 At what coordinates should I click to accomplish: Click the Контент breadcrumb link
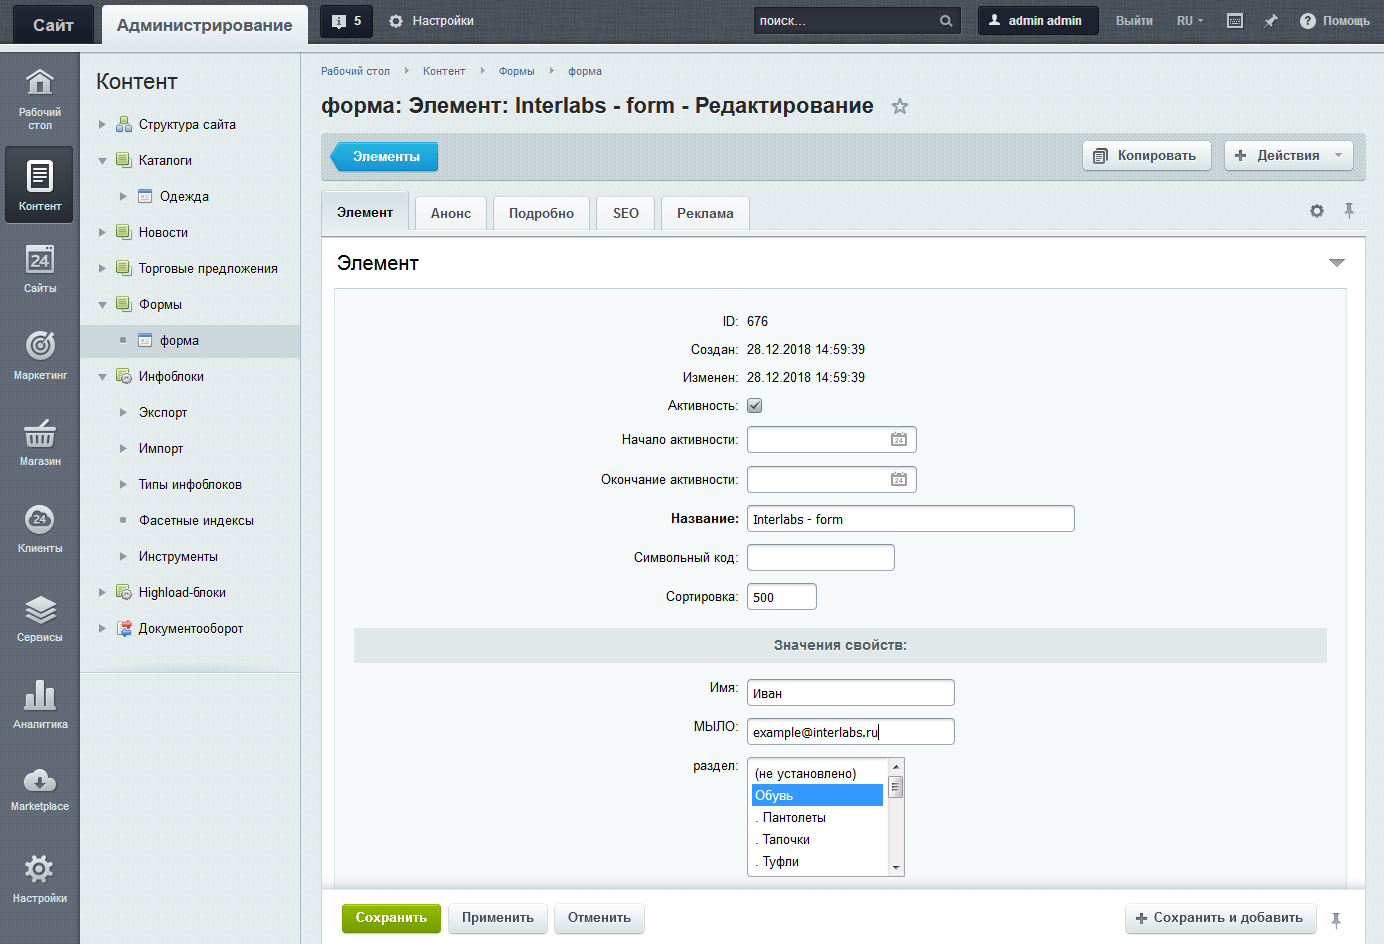pyautogui.click(x=444, y=71)
